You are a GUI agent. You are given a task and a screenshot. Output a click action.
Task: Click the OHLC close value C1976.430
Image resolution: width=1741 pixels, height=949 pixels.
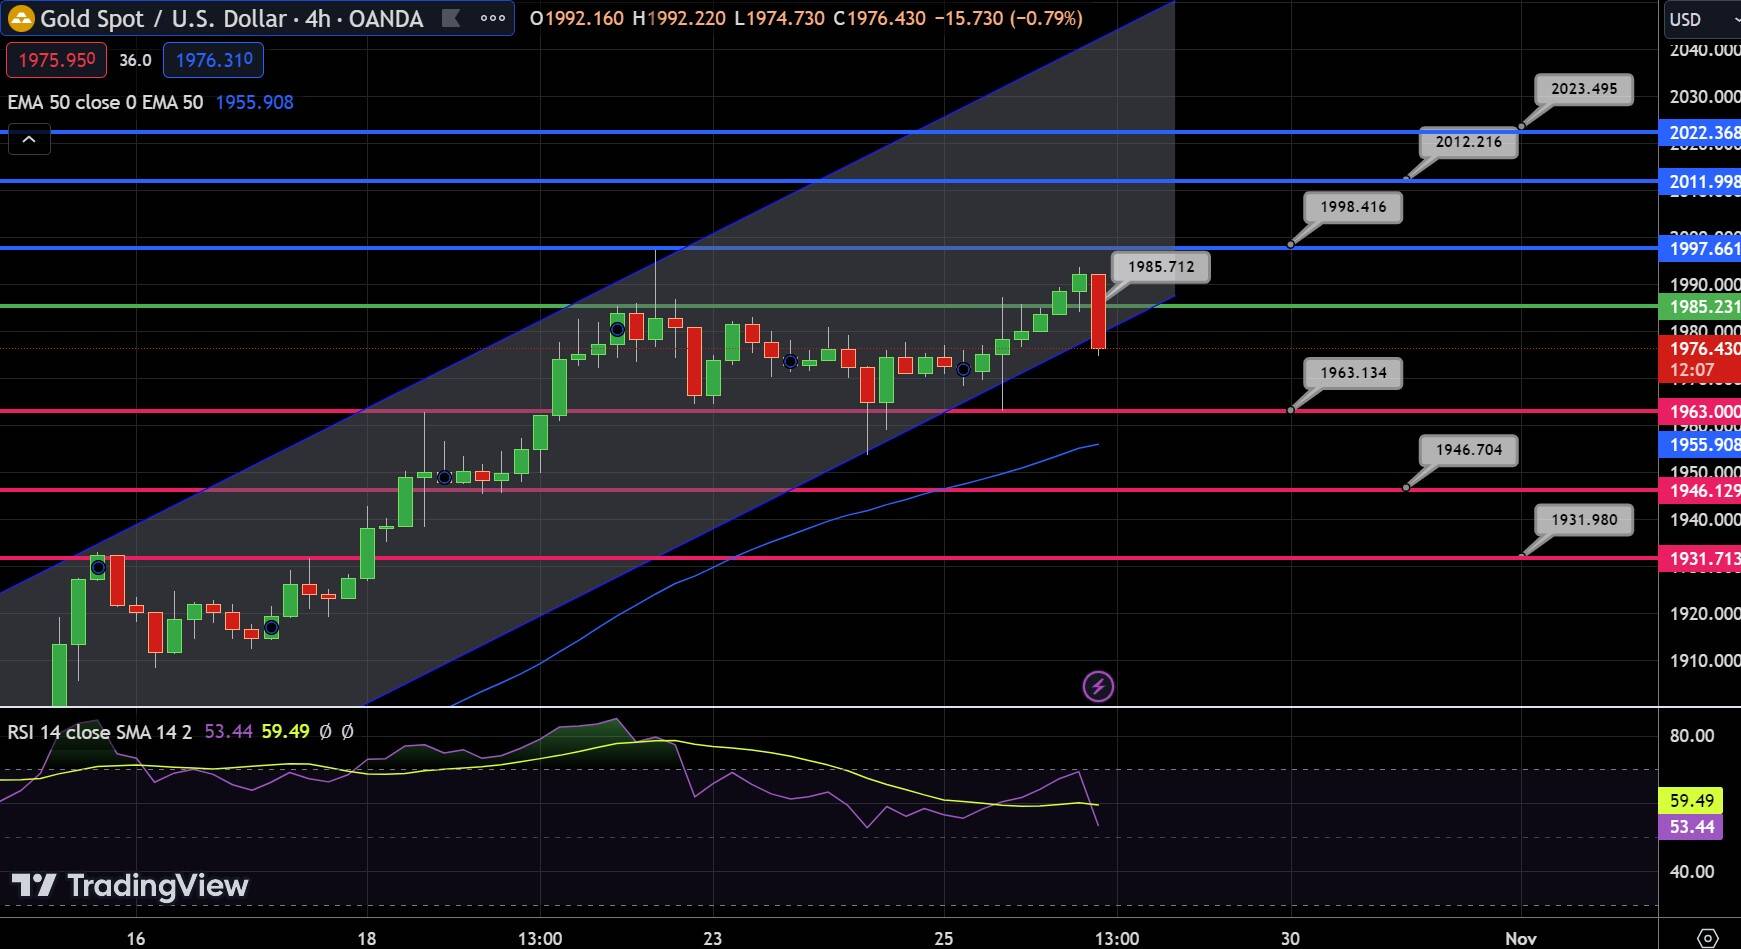[881, 18]
